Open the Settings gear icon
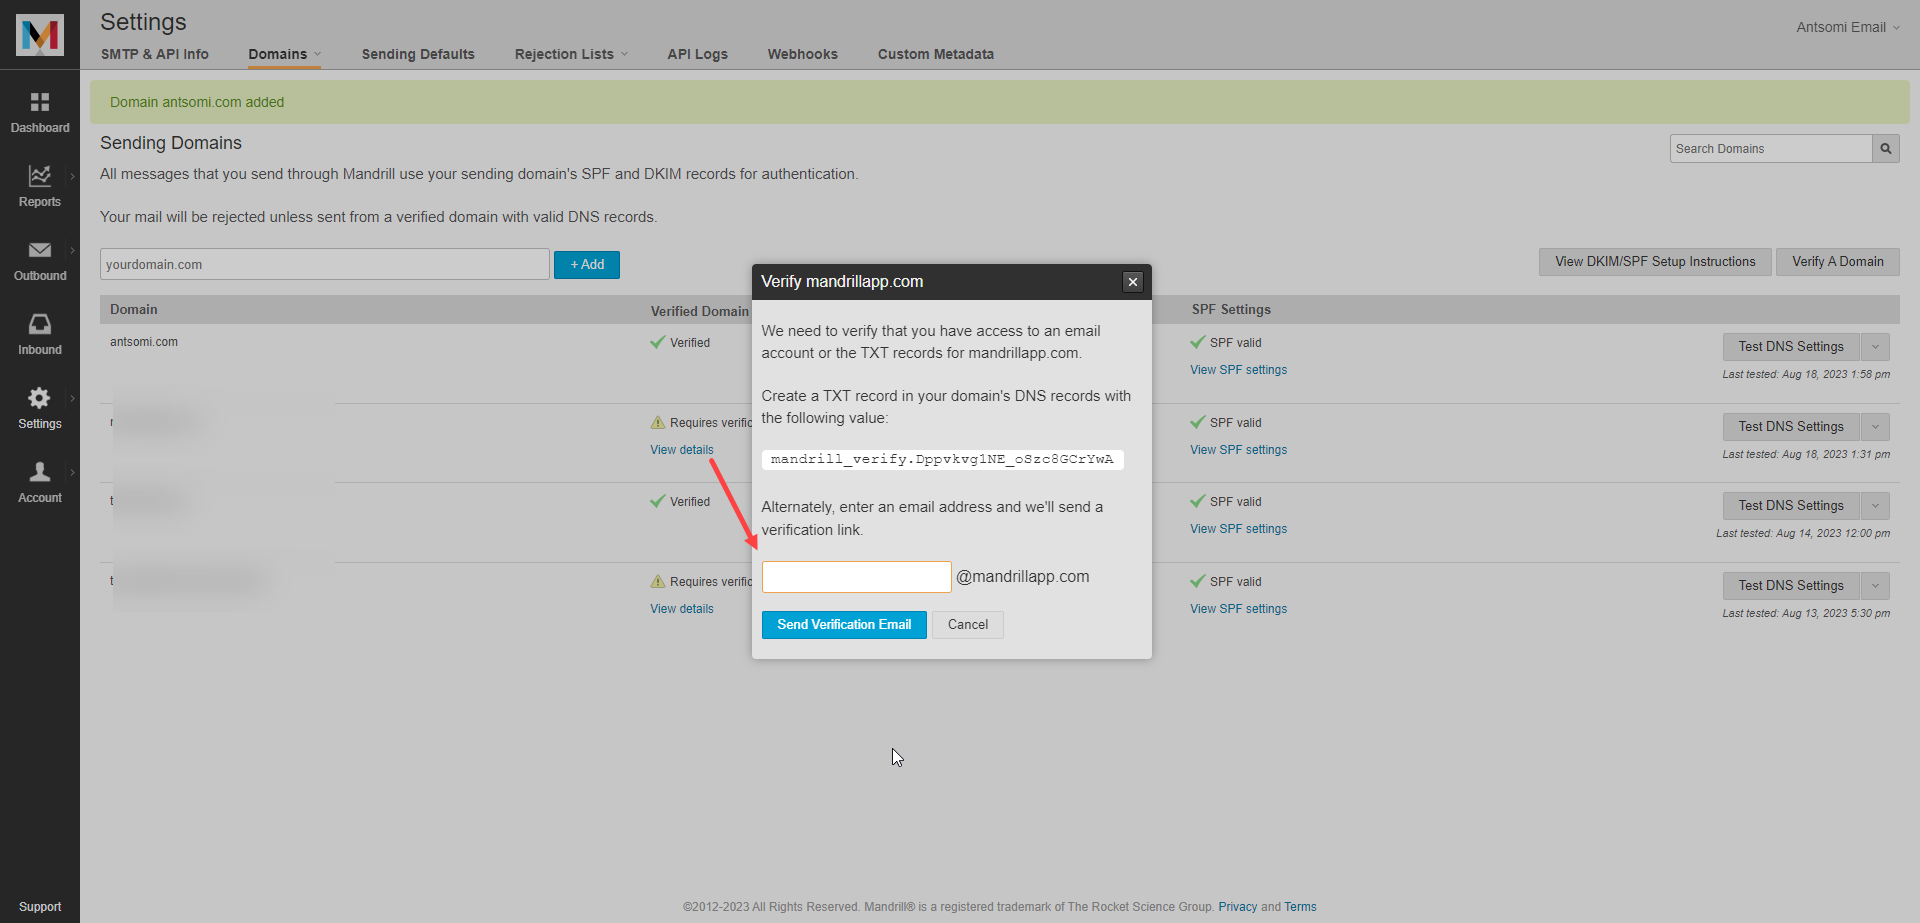The image size is (1920, 923). point(40,398)
